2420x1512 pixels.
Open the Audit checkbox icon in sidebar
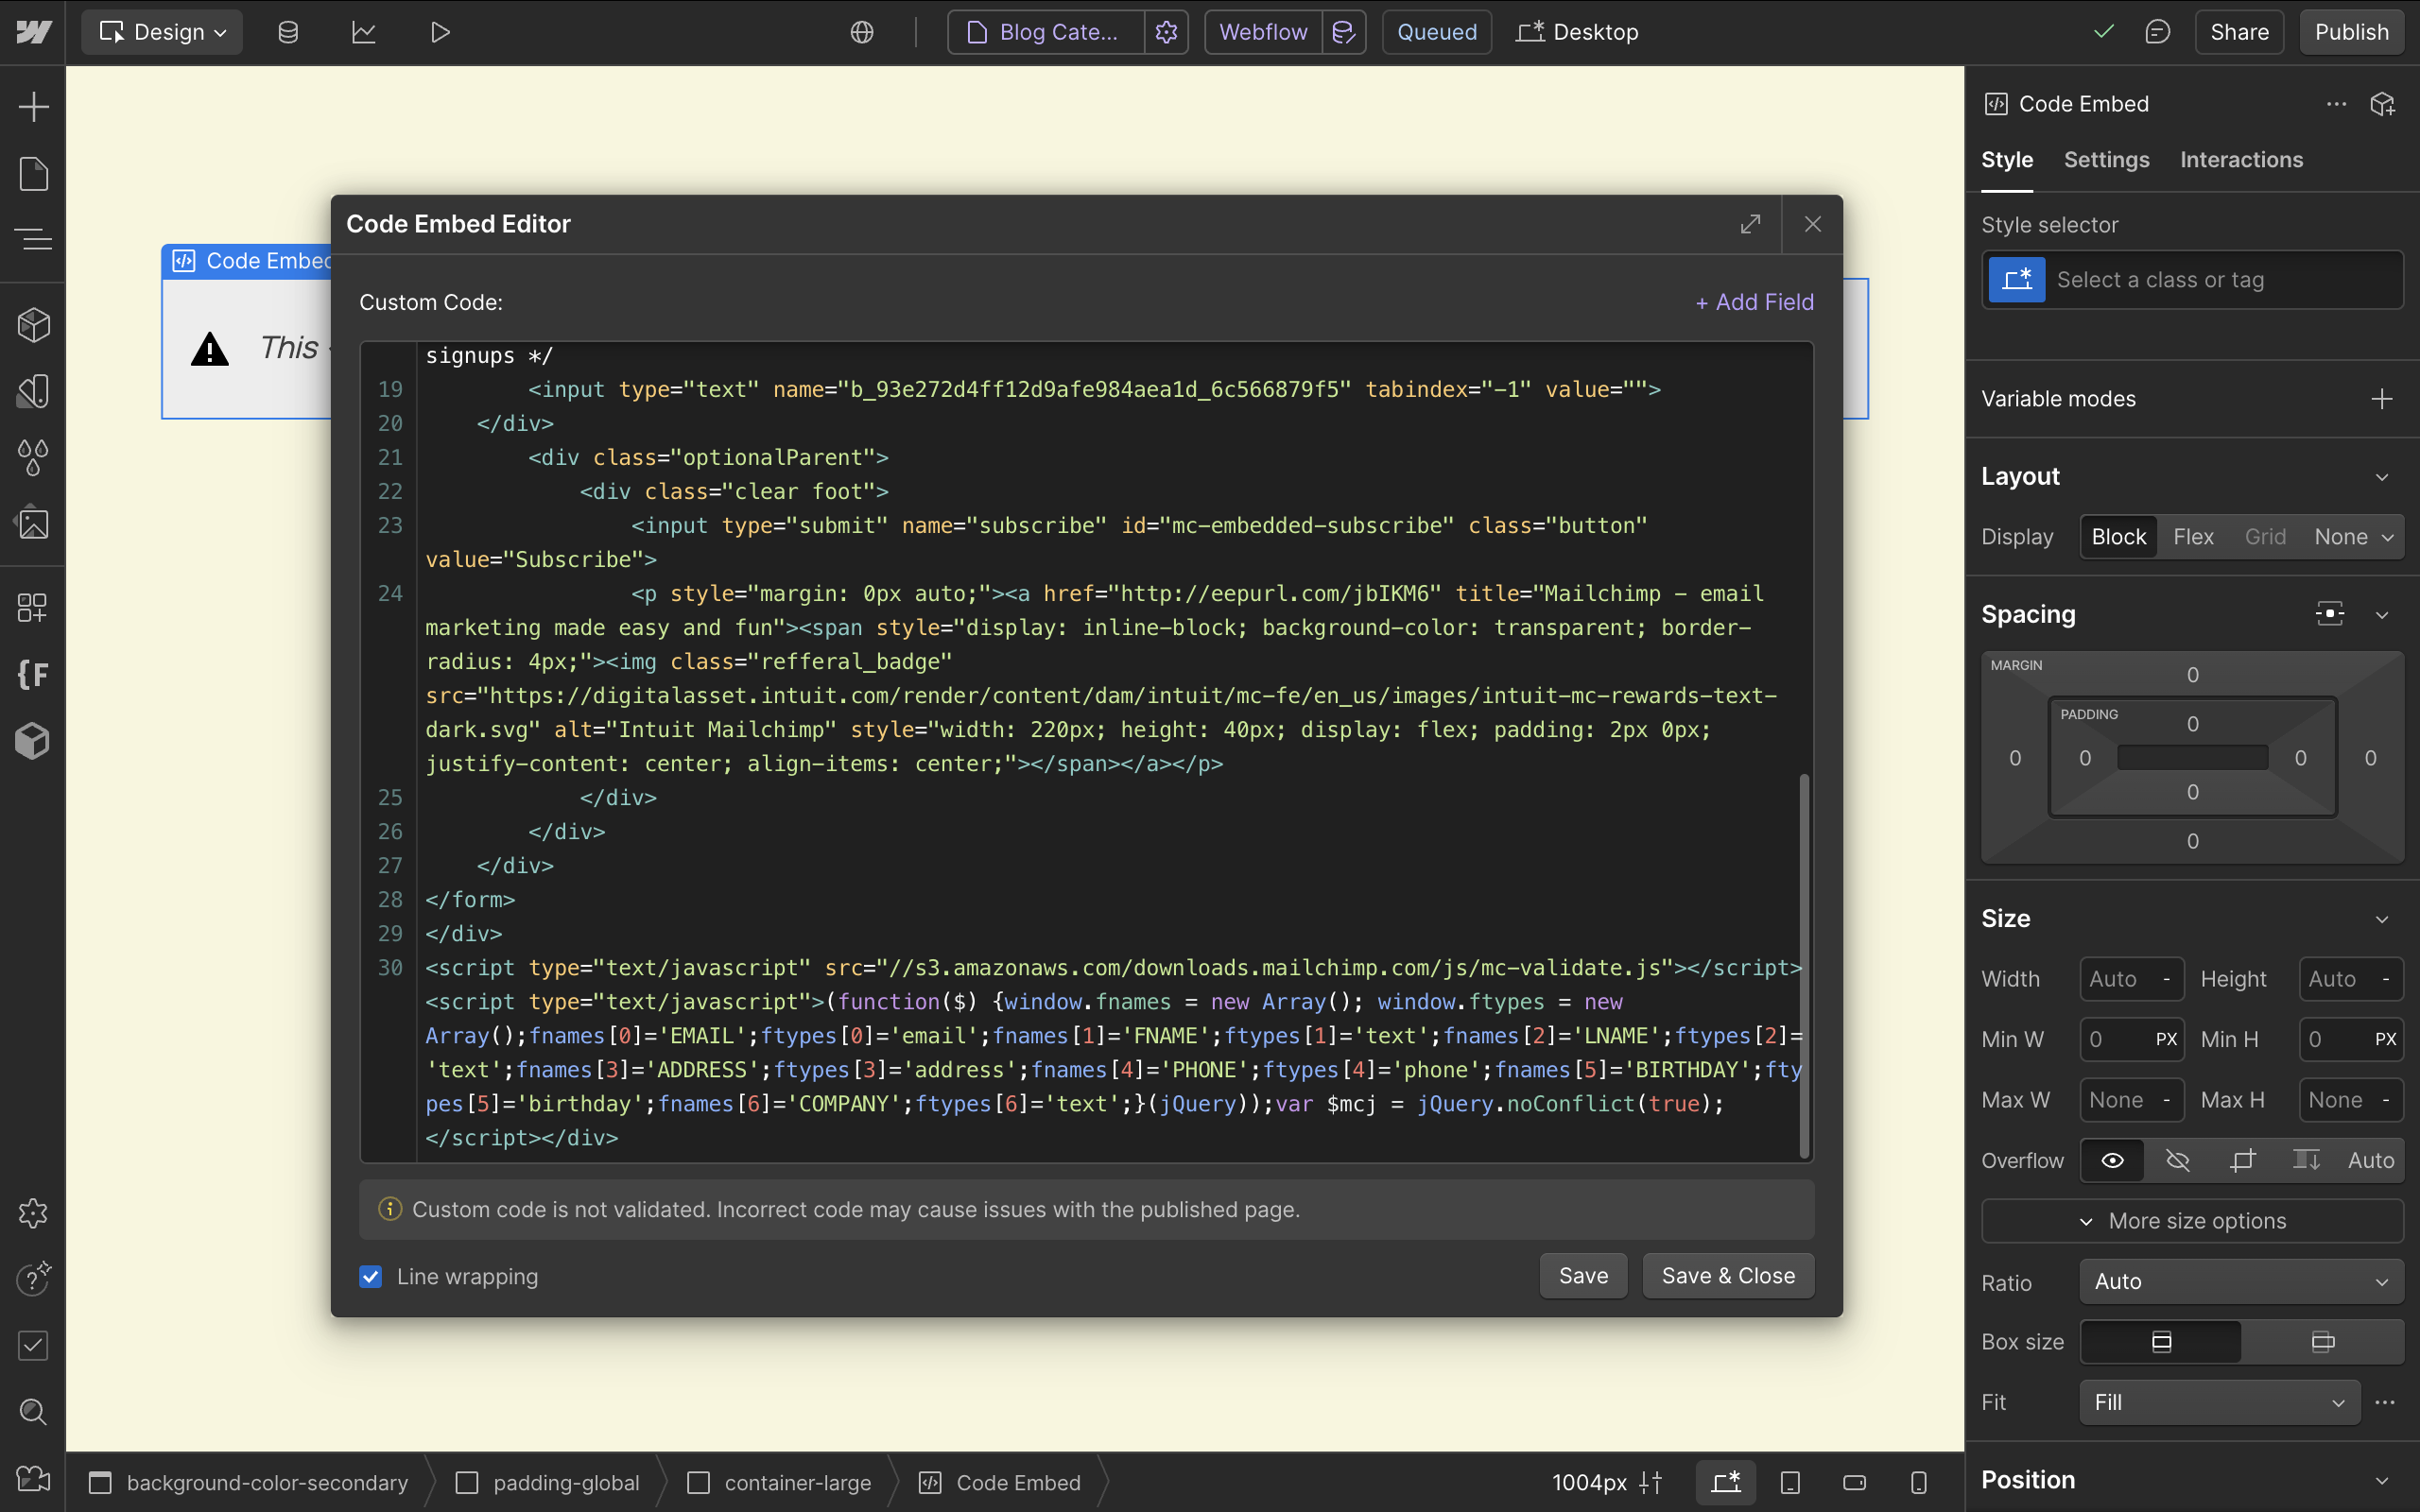click(x=33, y=1346)
